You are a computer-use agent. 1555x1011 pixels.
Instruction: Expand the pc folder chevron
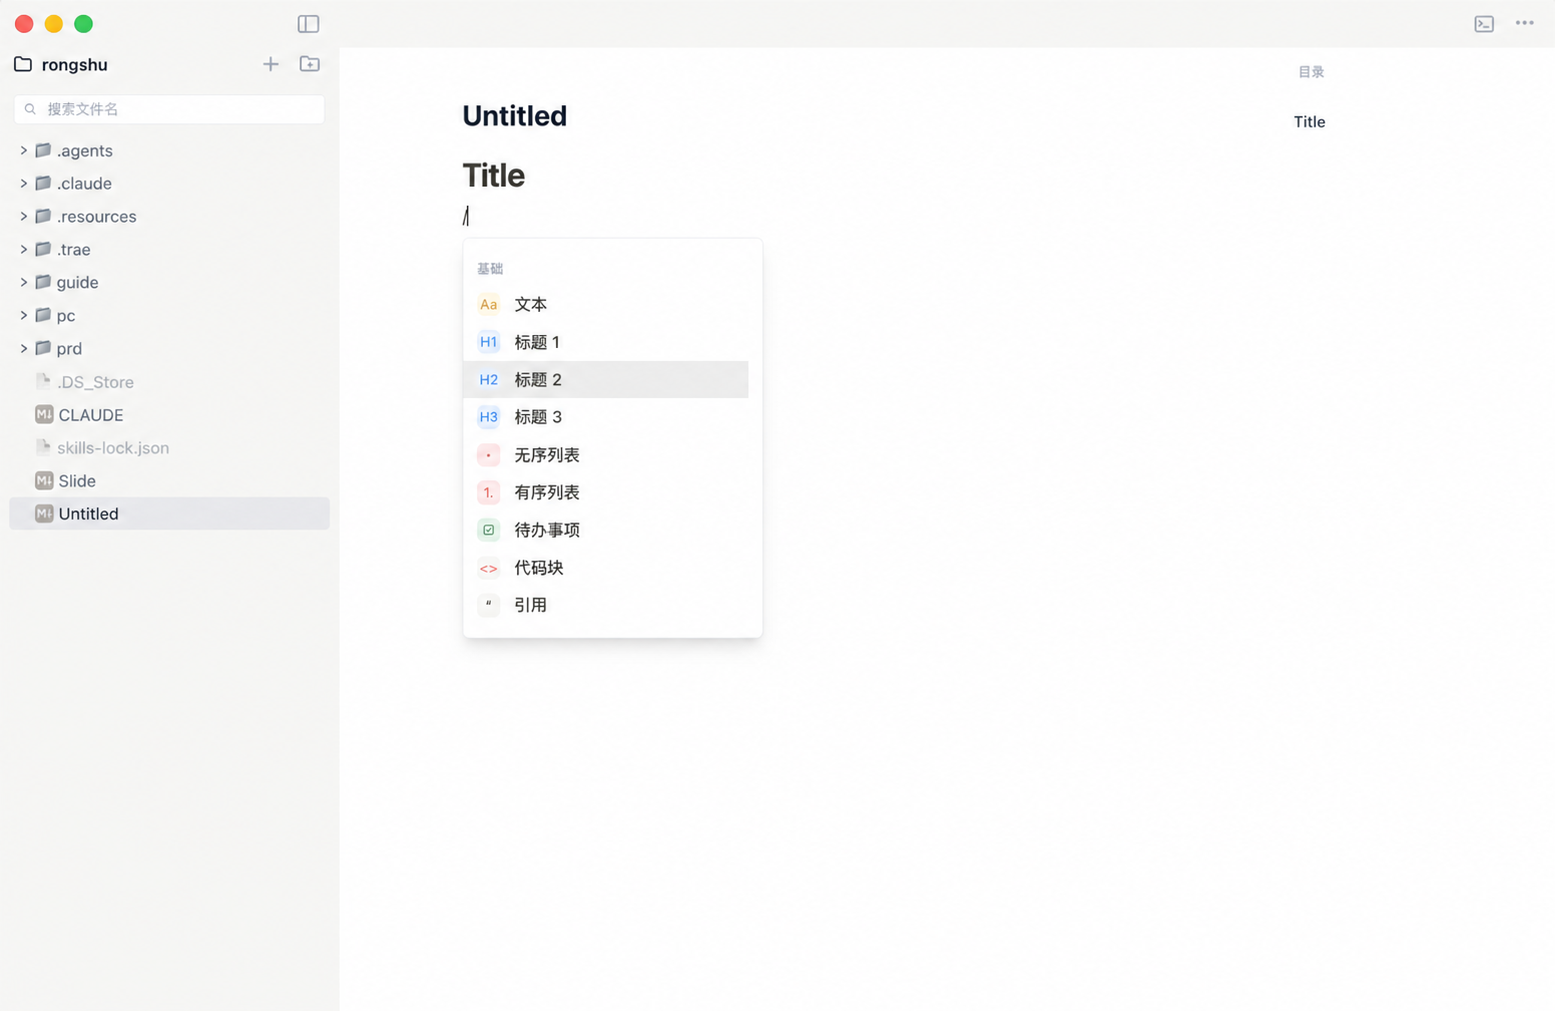pos(23,315)
